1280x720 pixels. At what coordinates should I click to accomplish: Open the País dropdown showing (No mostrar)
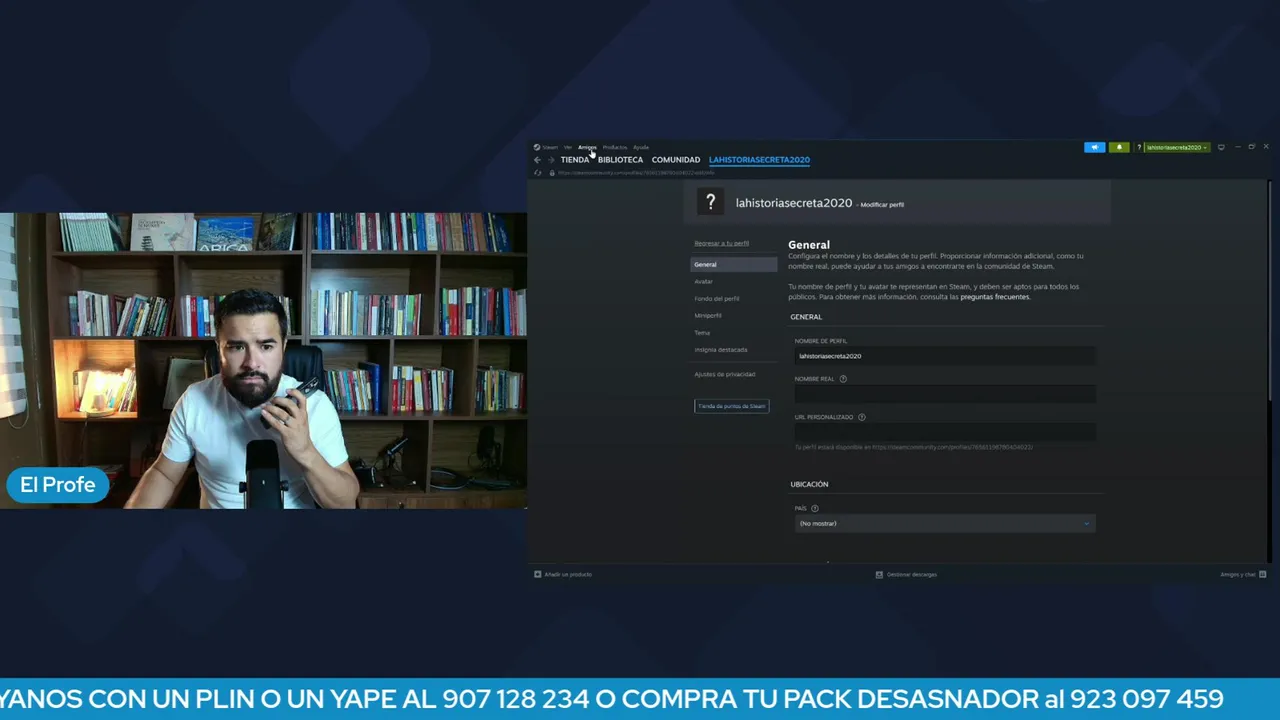945,523
